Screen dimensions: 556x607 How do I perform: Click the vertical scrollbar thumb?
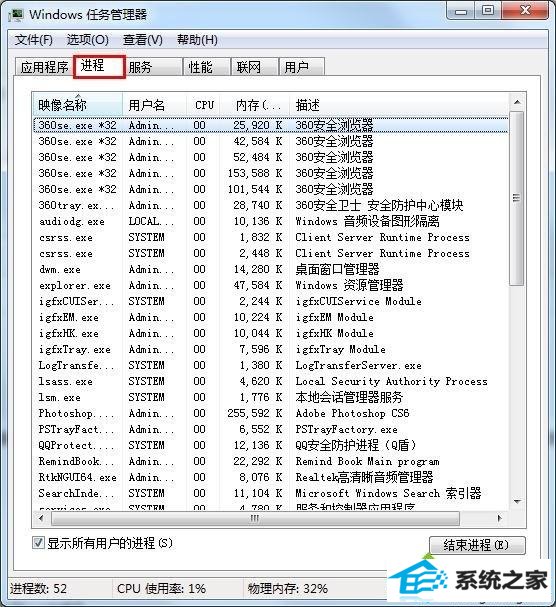coord(517,199)
